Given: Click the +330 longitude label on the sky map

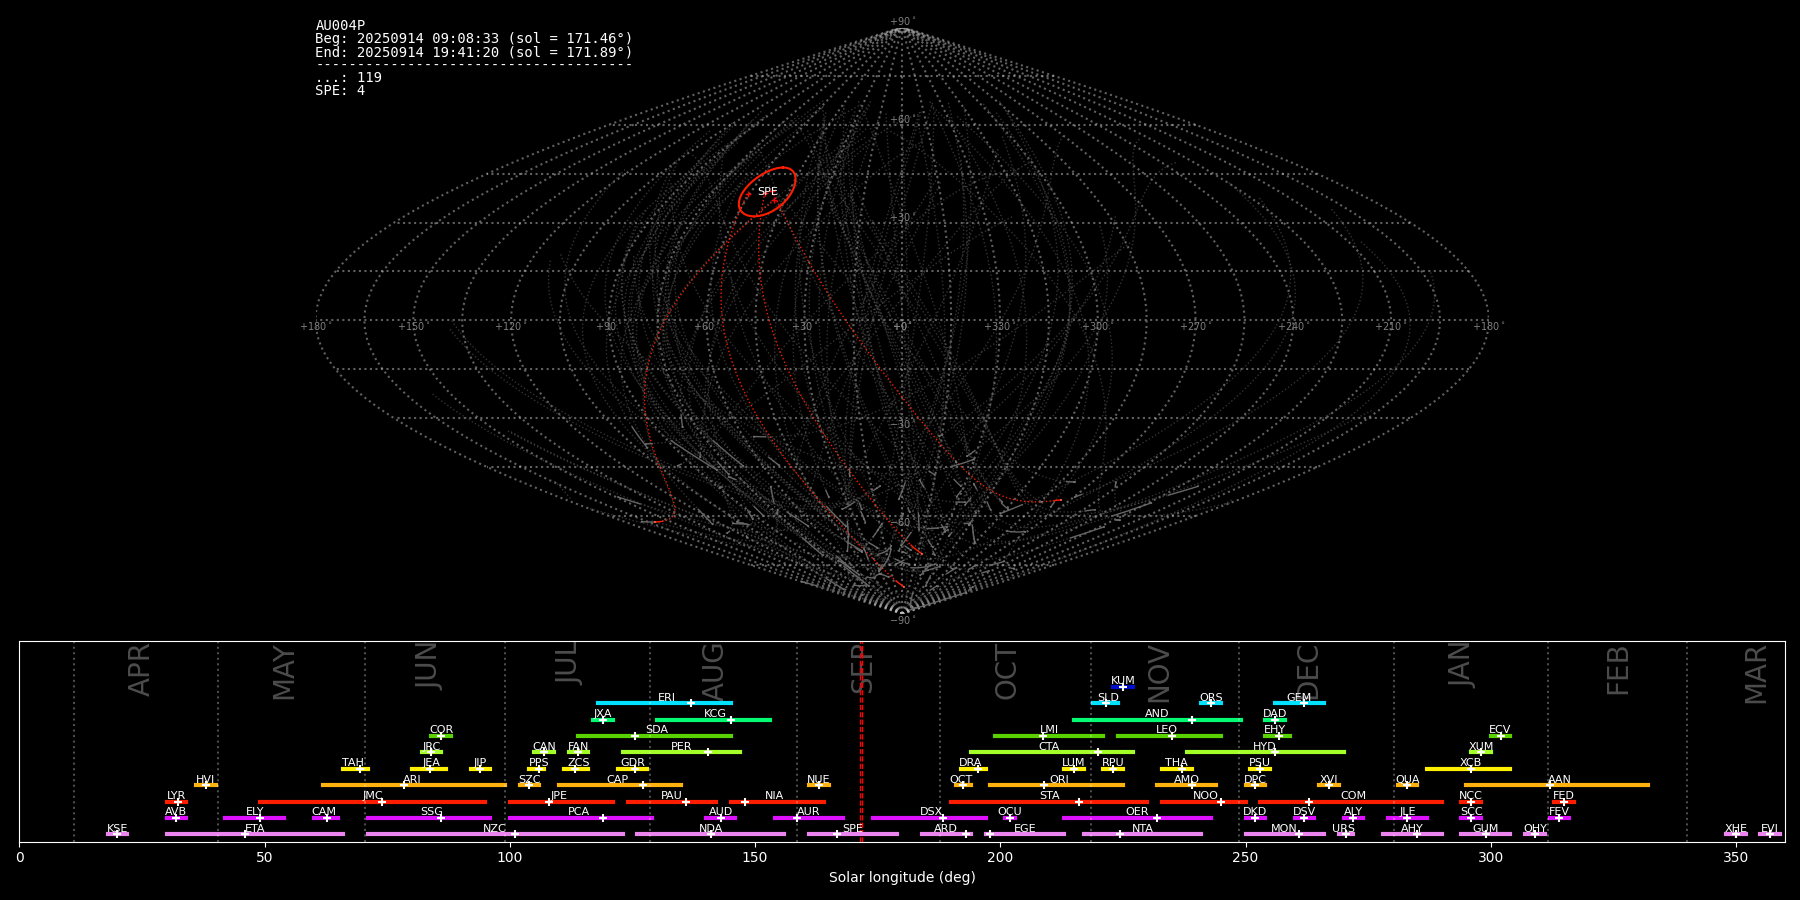Looking at the screenshot, I should (x=998, y=326).
